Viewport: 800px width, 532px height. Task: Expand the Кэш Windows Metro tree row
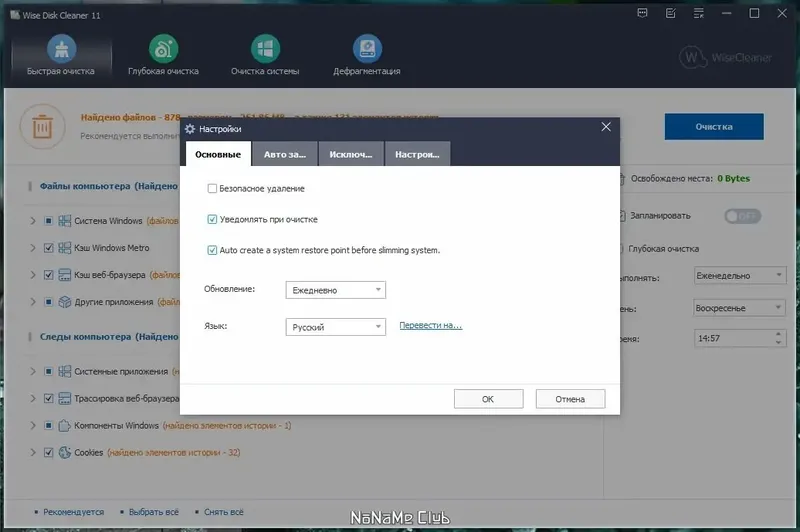[33, 248]
